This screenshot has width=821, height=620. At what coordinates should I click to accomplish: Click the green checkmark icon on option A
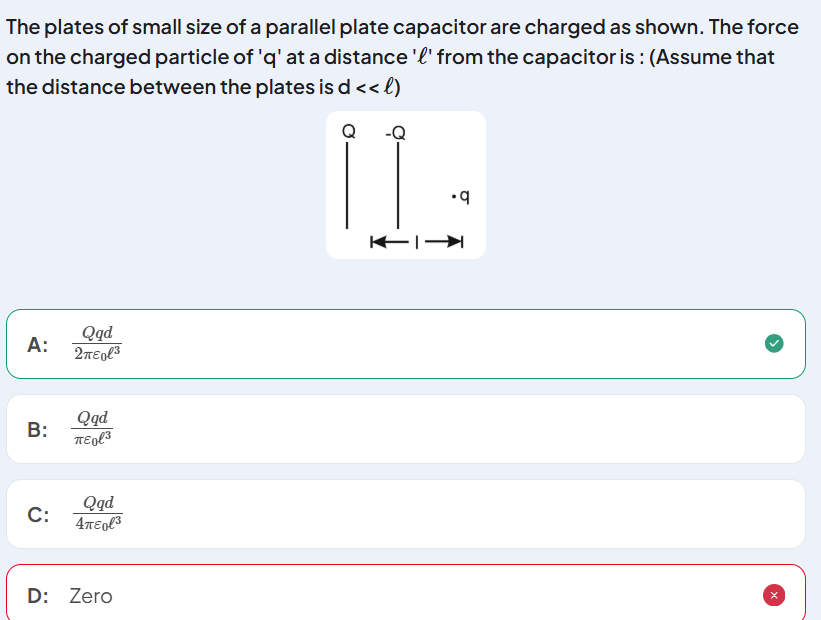coord(774,344)
